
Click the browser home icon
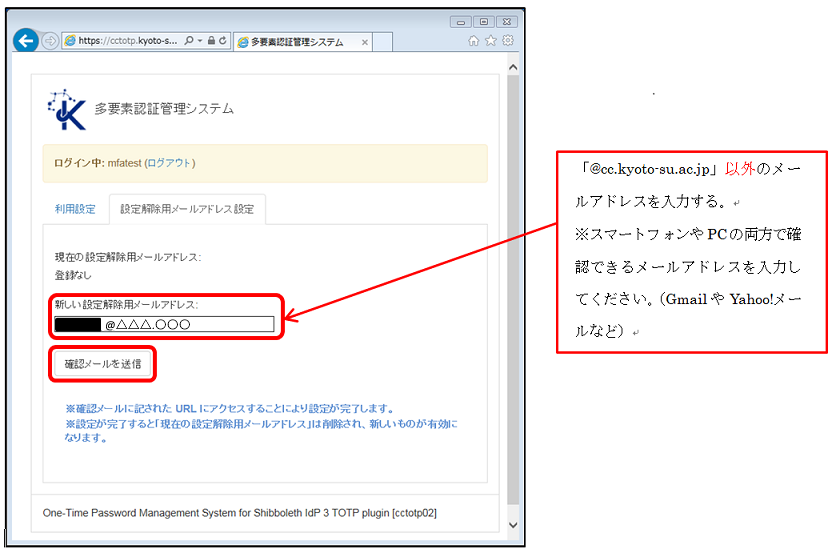point(473,41)
